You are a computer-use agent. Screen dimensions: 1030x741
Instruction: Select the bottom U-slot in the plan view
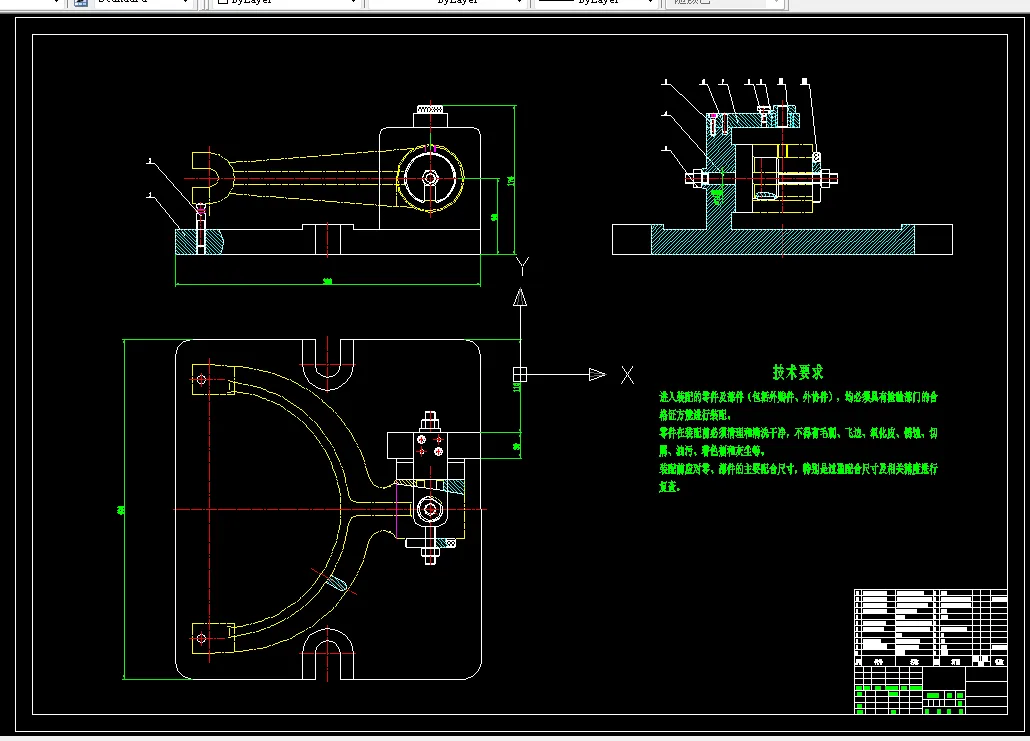click(x=328, y=655)
